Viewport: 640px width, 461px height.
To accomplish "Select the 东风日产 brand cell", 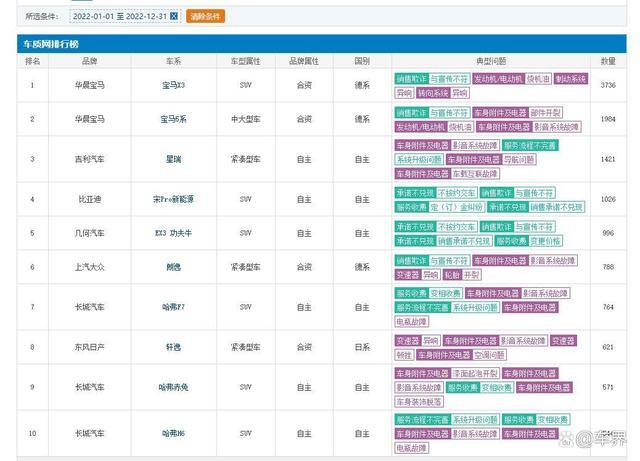I will coord(90,347).
